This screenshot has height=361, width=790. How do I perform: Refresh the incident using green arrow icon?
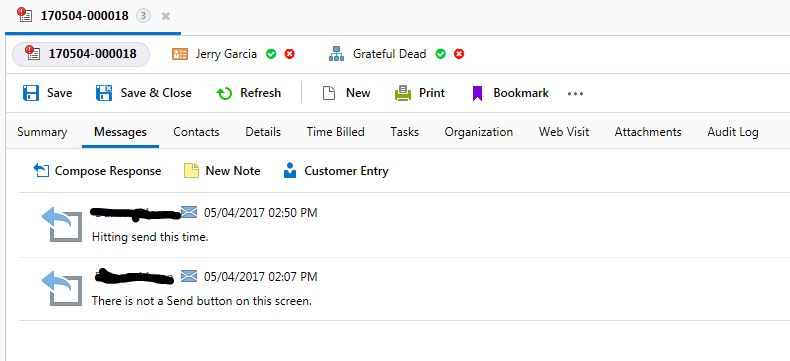(224, 93)
